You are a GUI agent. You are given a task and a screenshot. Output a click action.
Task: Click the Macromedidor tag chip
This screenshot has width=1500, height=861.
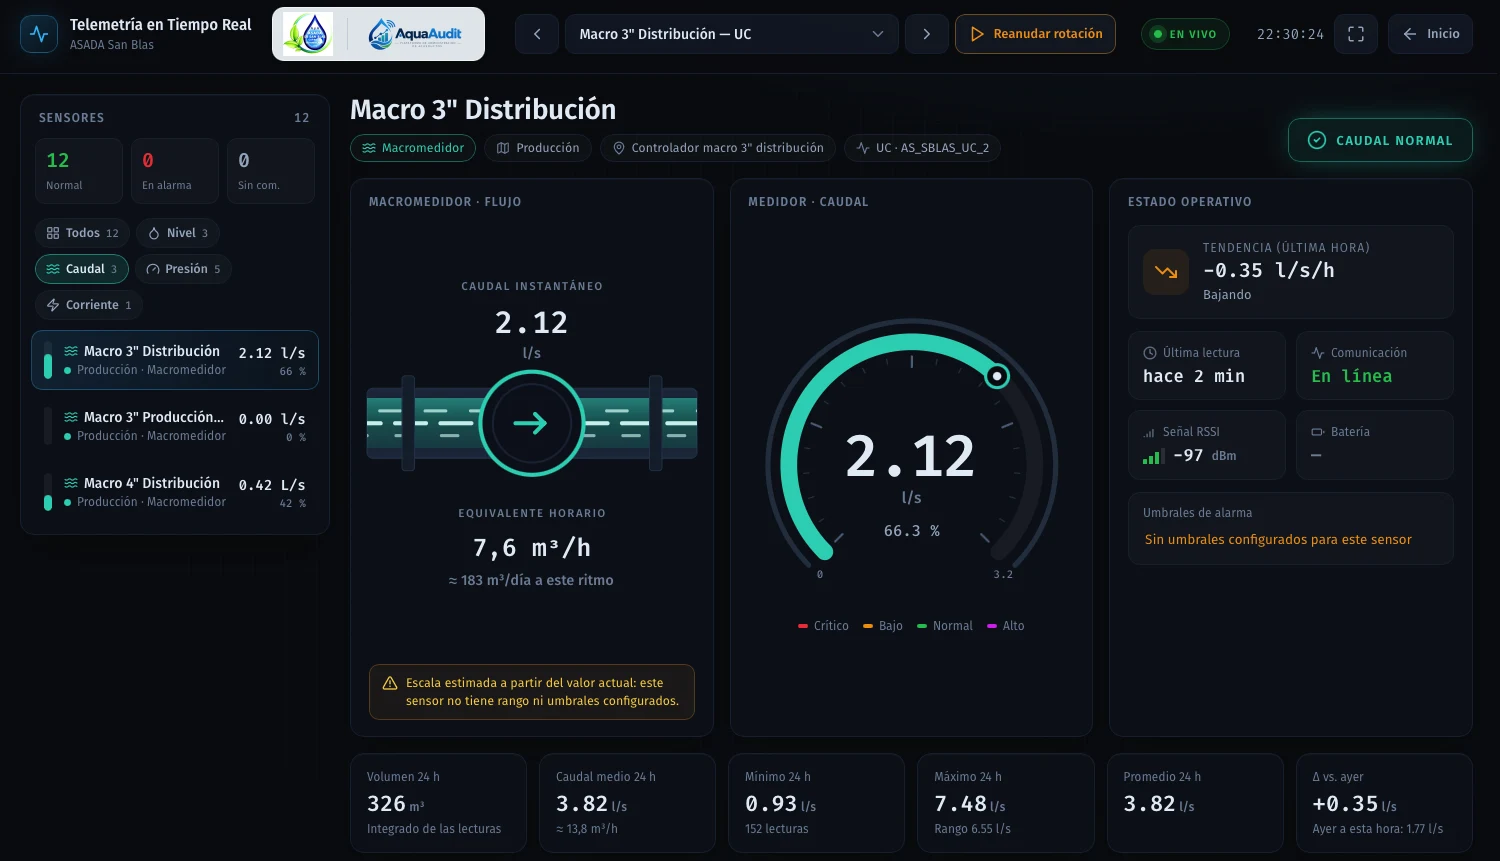[x=413, y=148]
